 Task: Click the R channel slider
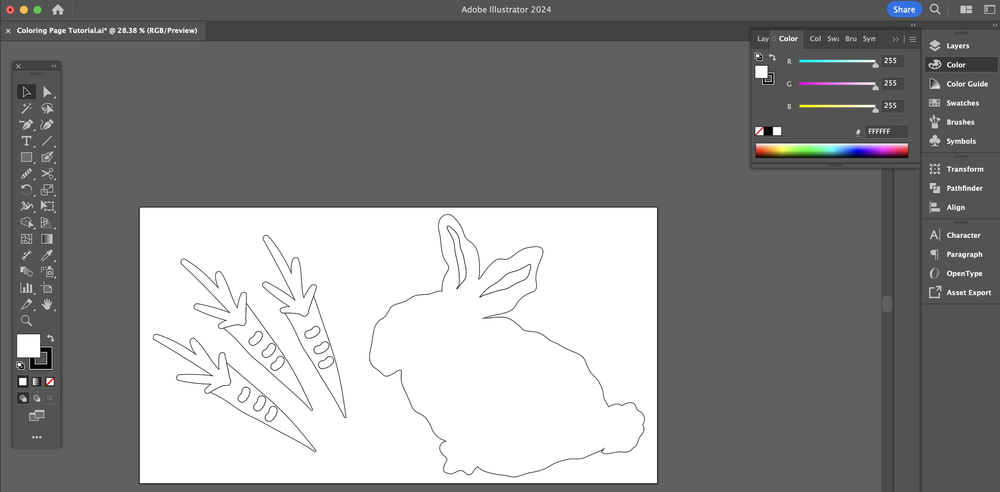coord(837,61)
